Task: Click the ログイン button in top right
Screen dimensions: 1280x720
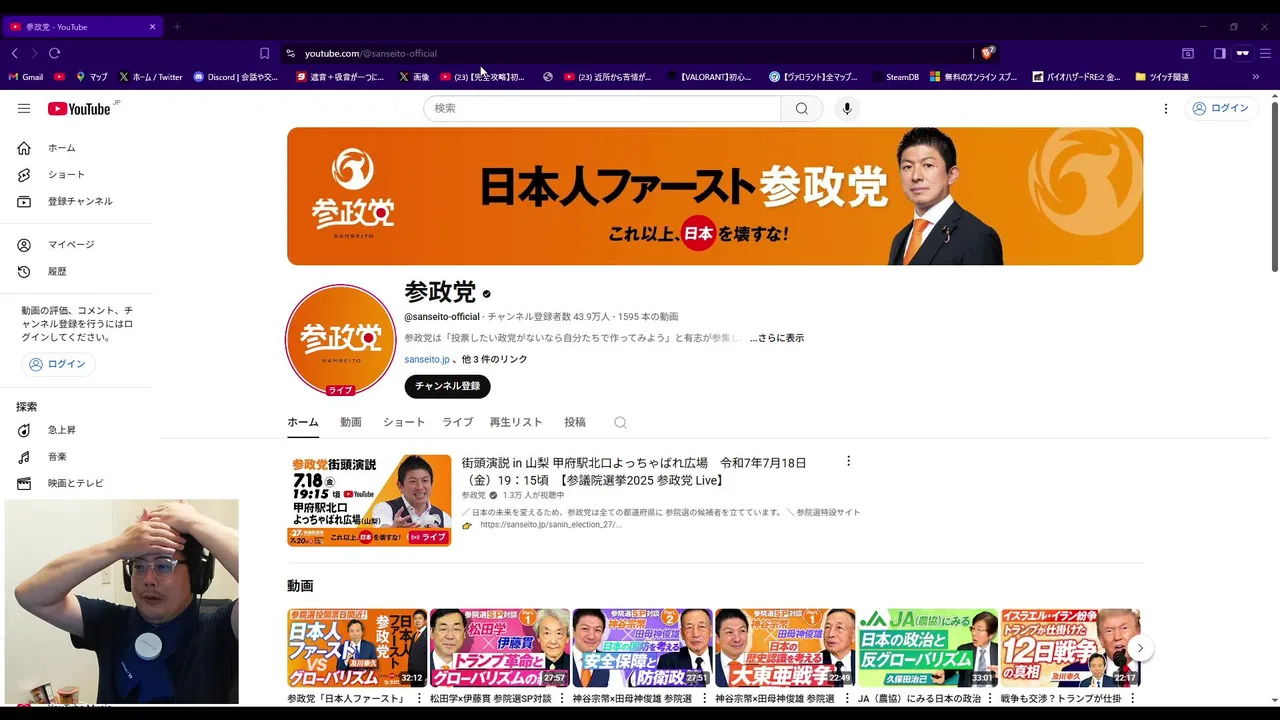Action: (1221, 108)
